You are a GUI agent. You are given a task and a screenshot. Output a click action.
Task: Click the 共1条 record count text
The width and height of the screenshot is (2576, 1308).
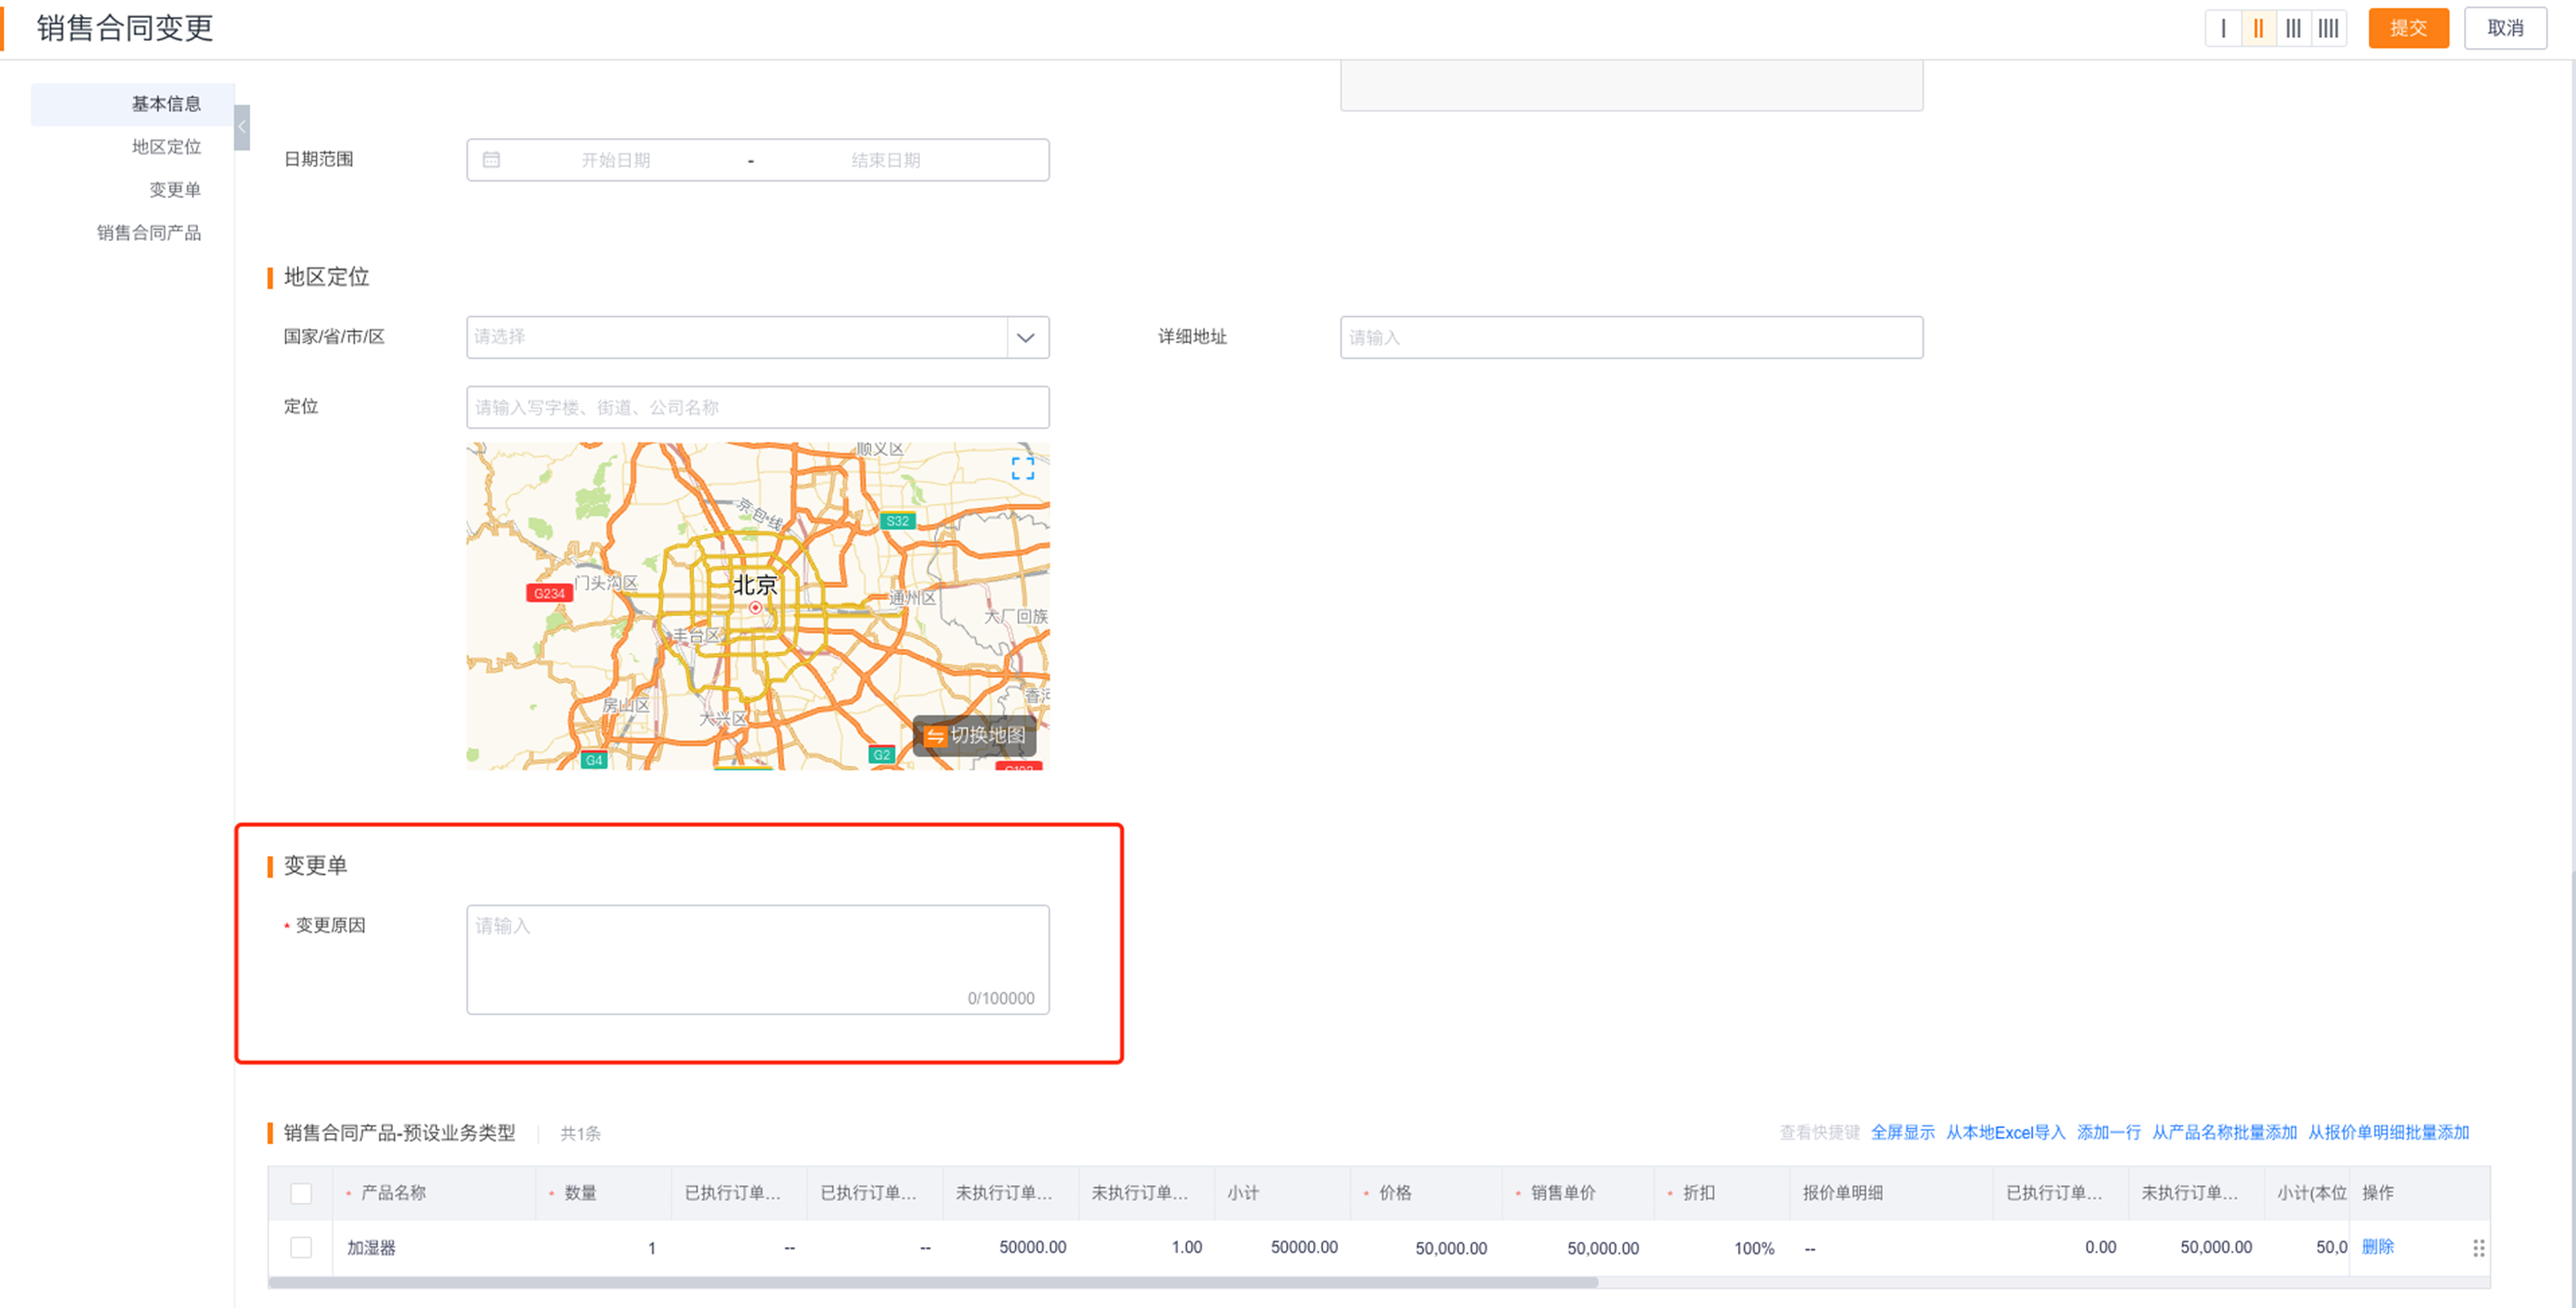pyautogui.click(x=580, y=1133)
